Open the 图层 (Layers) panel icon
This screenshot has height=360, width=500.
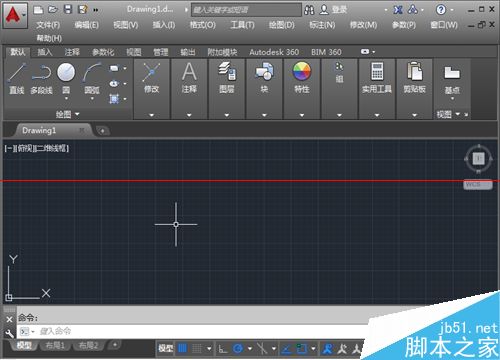coord(227,78)
